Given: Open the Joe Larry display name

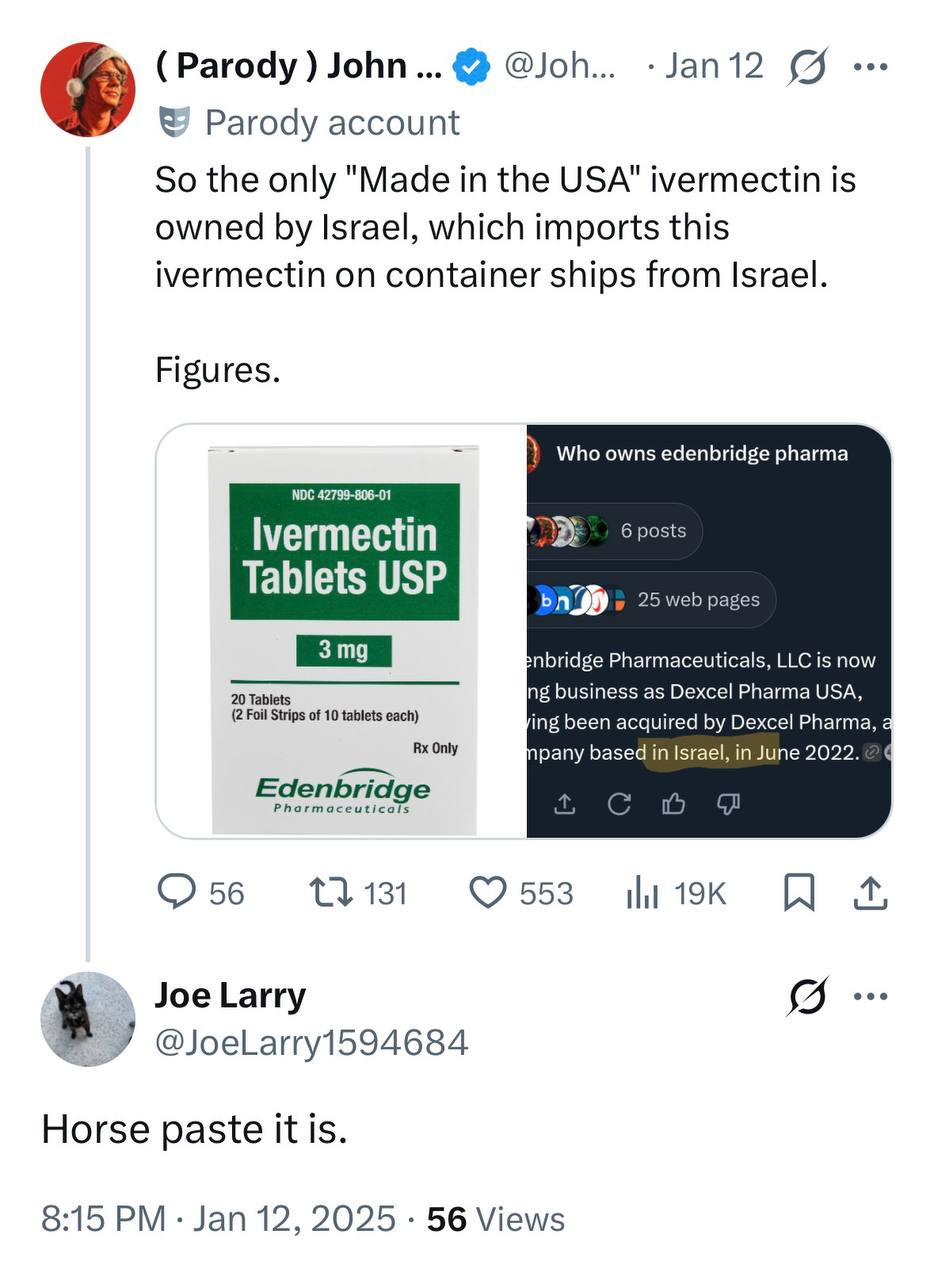Looking at the screenshot, I should 230,995.
